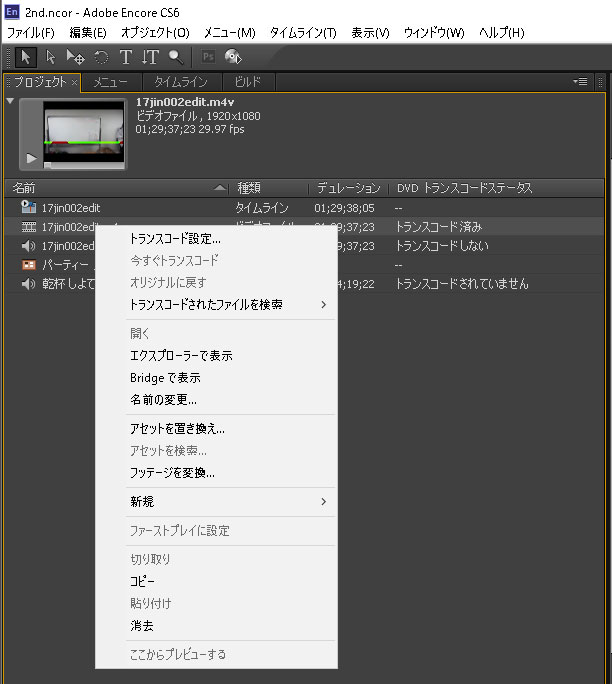Open the ファイル(F) menu

pyautogui.click(x=31, y=33)
